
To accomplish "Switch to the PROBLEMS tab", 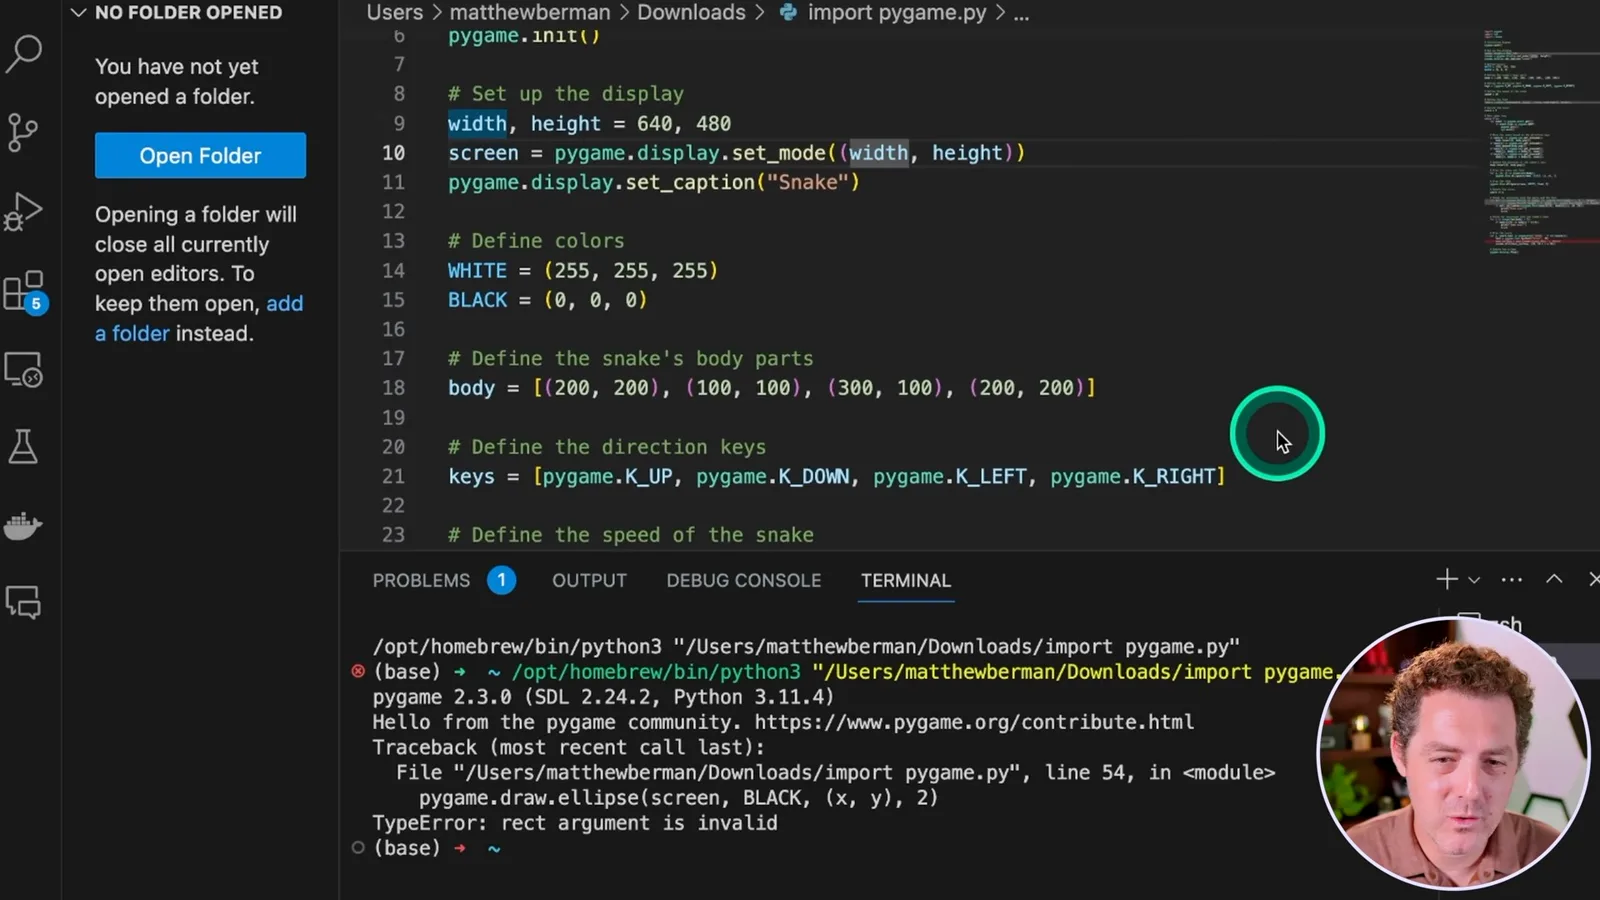I will pyautogui.click(x=421, y=580).
